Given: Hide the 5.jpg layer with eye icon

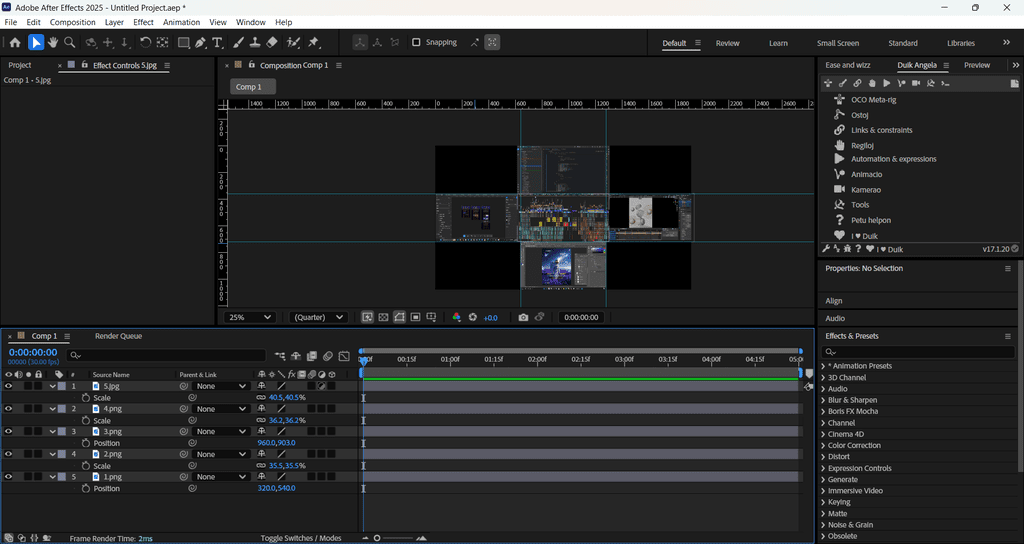Looking at the screenshot, I should [x=9, y=386].
